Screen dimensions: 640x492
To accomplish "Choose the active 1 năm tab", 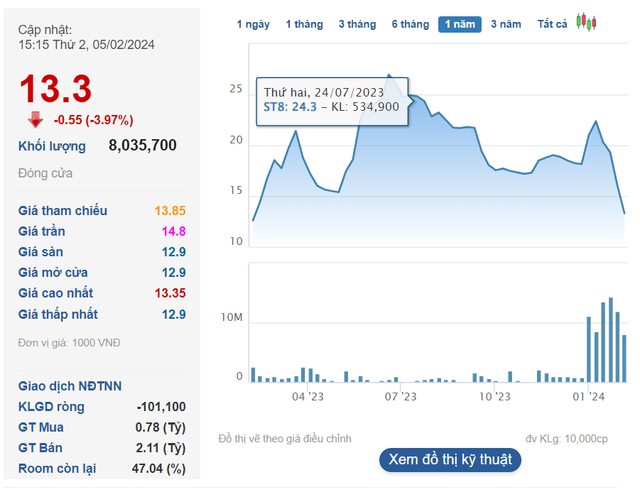I will point(460,24).
